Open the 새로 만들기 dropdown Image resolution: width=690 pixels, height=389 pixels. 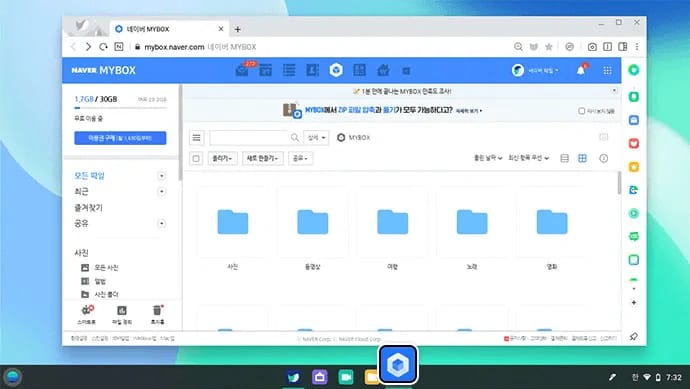263,158
